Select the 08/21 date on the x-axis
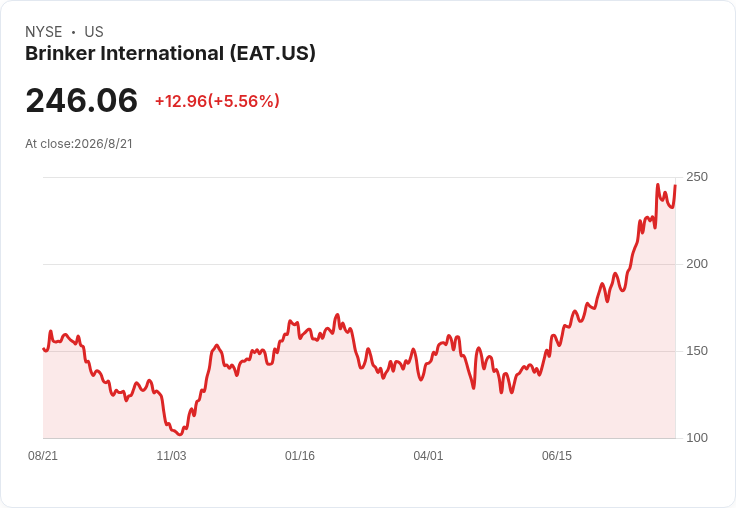The width and height of the screenshot is (736, 508). [x=43, y=455]
